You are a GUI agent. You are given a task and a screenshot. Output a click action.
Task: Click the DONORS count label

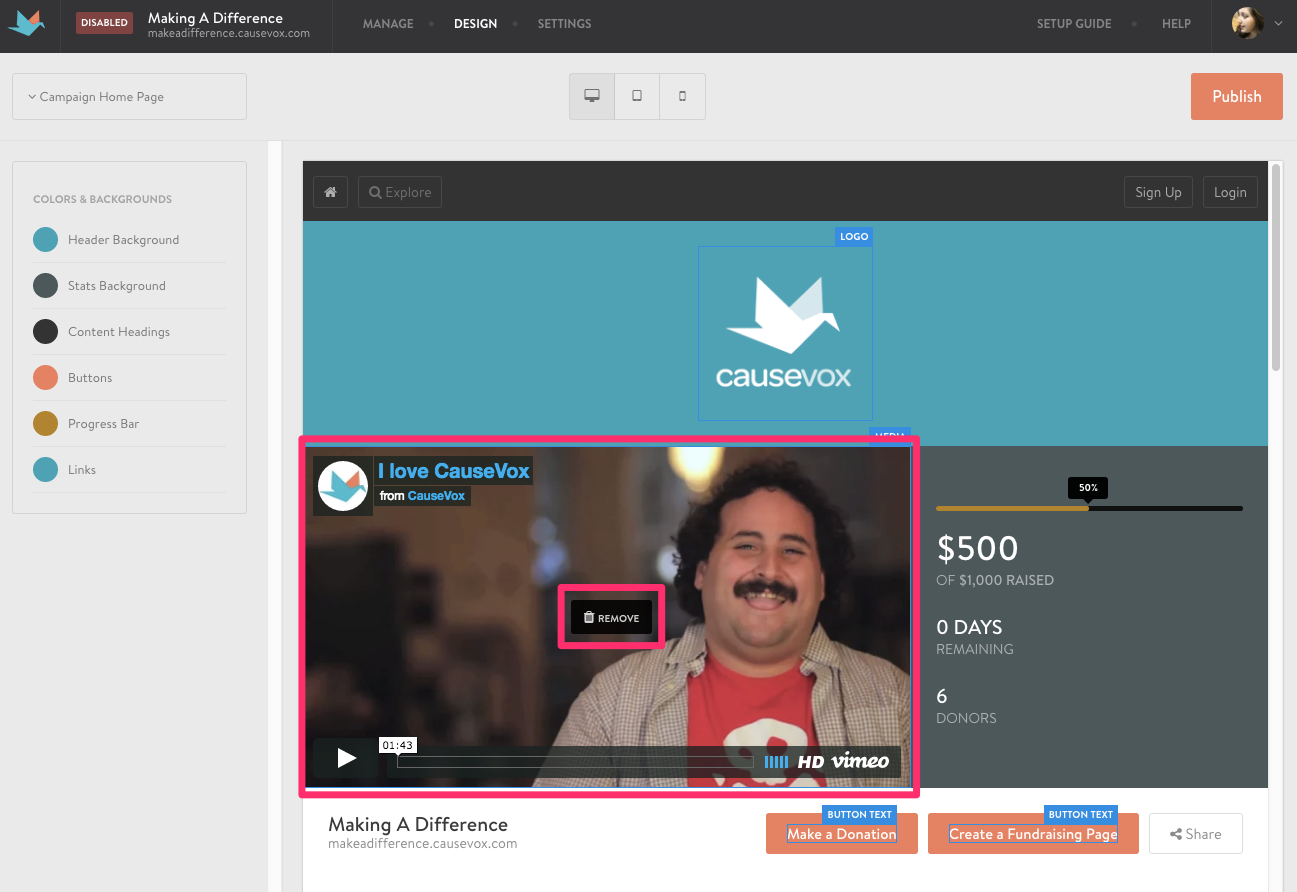966,718
